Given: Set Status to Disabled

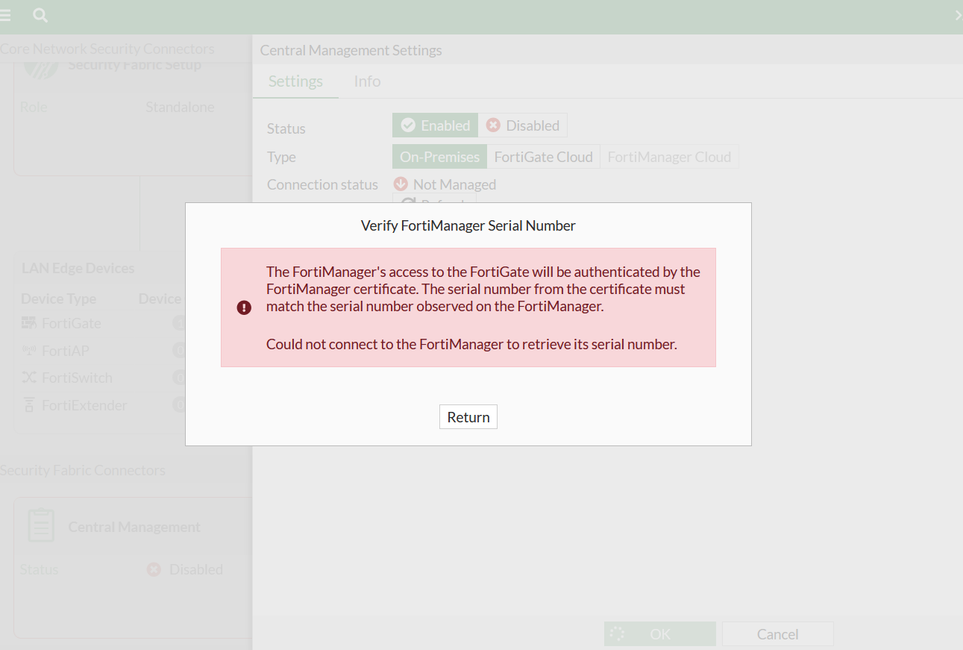Looking at the screenshot, I should point(523,125).
